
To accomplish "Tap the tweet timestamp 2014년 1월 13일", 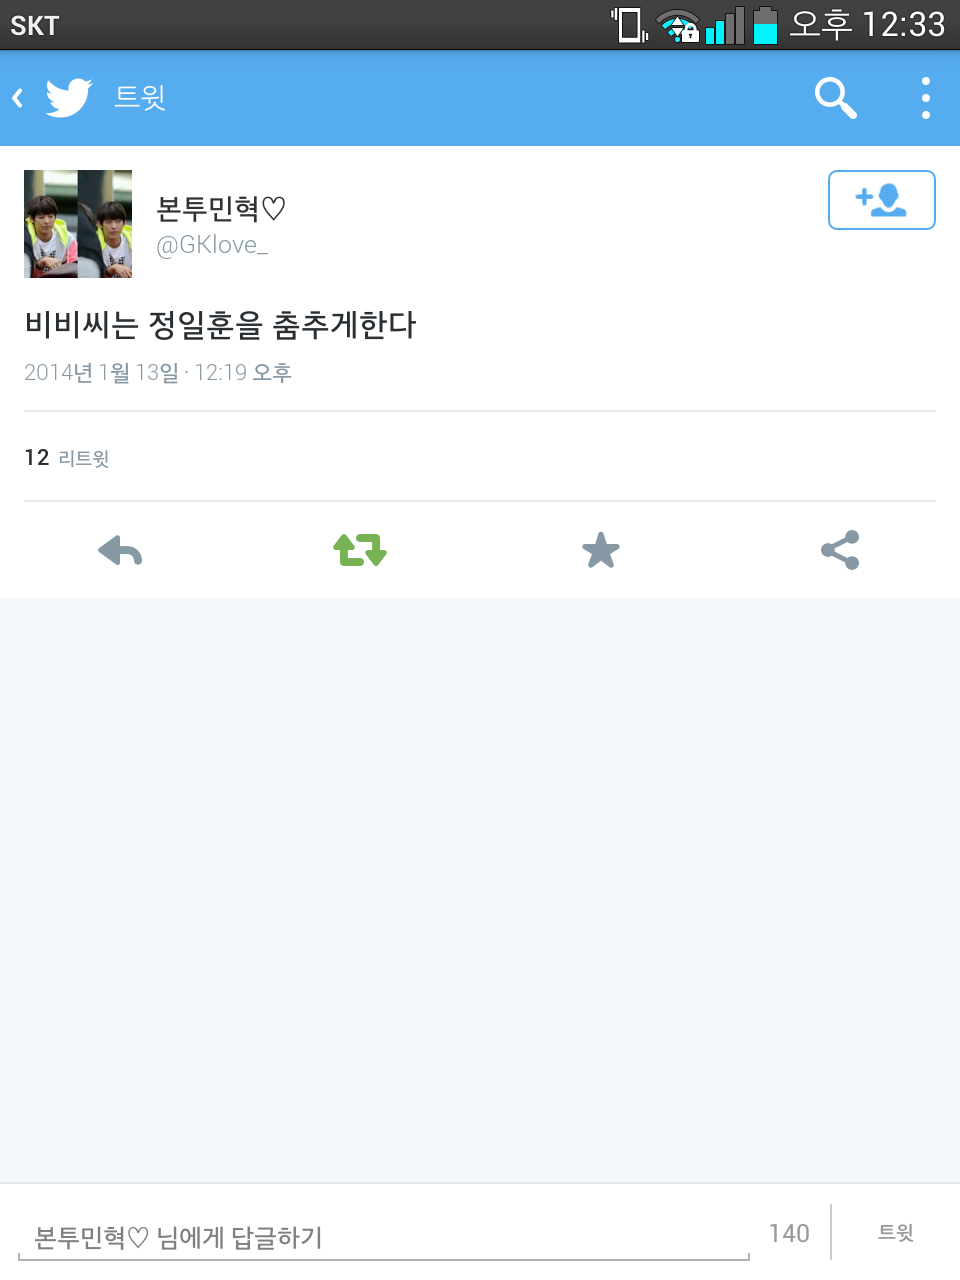I will pyautogui.click(x=102, y=373).
